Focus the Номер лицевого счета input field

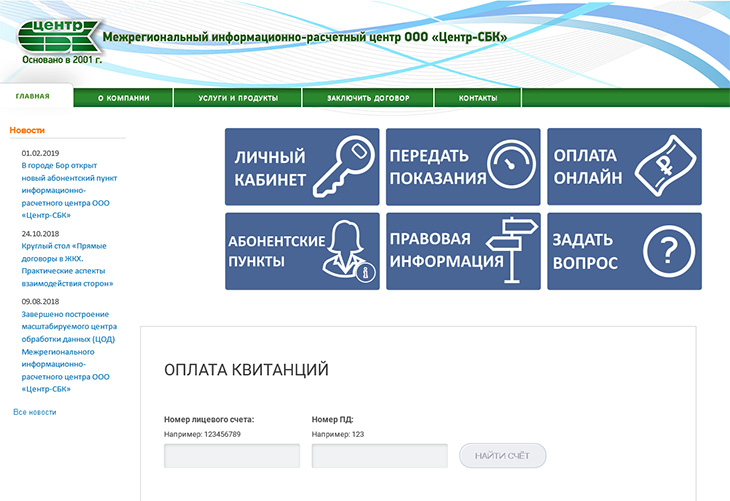point(232,456)
